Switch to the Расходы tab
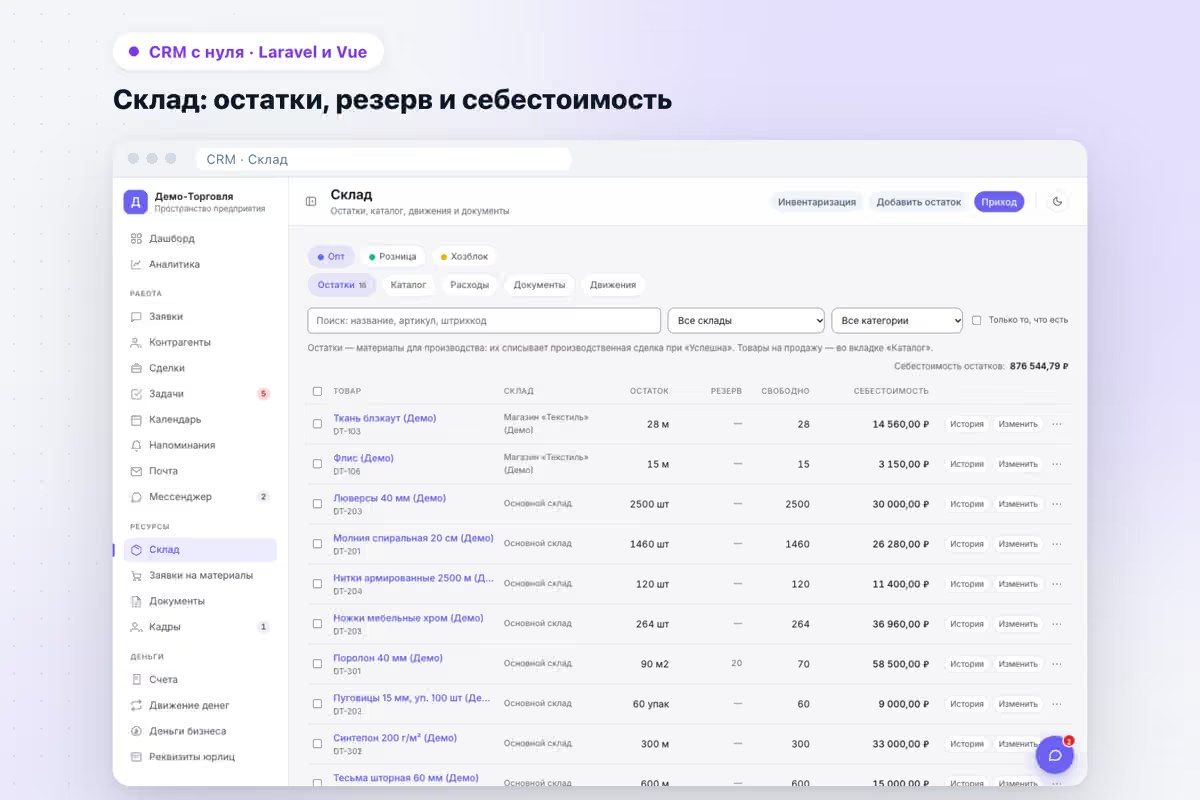Screen dimensions: 1200x800 470,285
